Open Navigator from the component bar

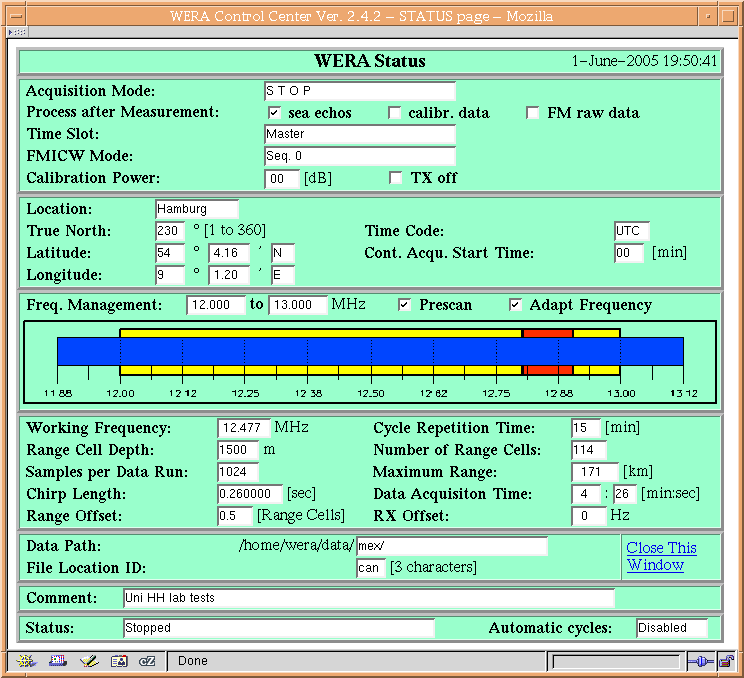(26, 660)
